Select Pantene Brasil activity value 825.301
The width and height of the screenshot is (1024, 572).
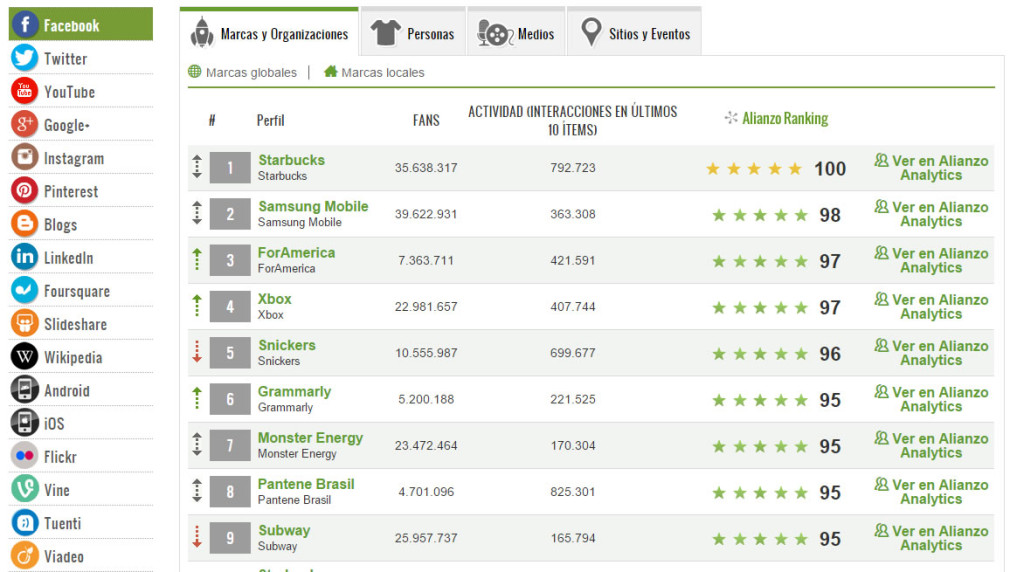pos(573,492)
